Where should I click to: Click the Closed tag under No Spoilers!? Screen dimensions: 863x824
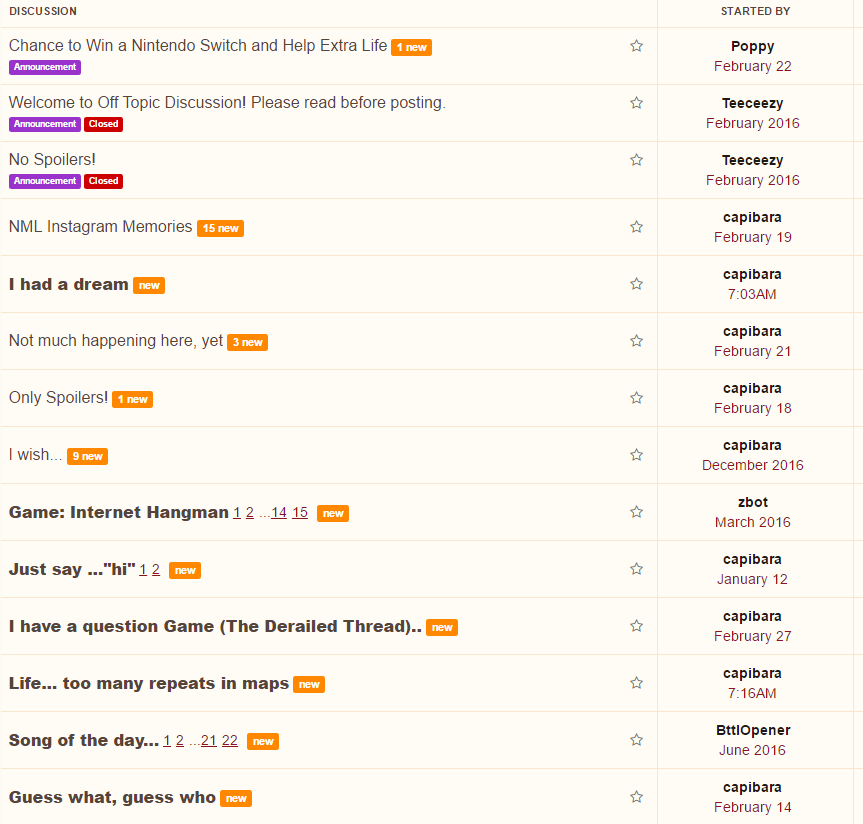103,181
